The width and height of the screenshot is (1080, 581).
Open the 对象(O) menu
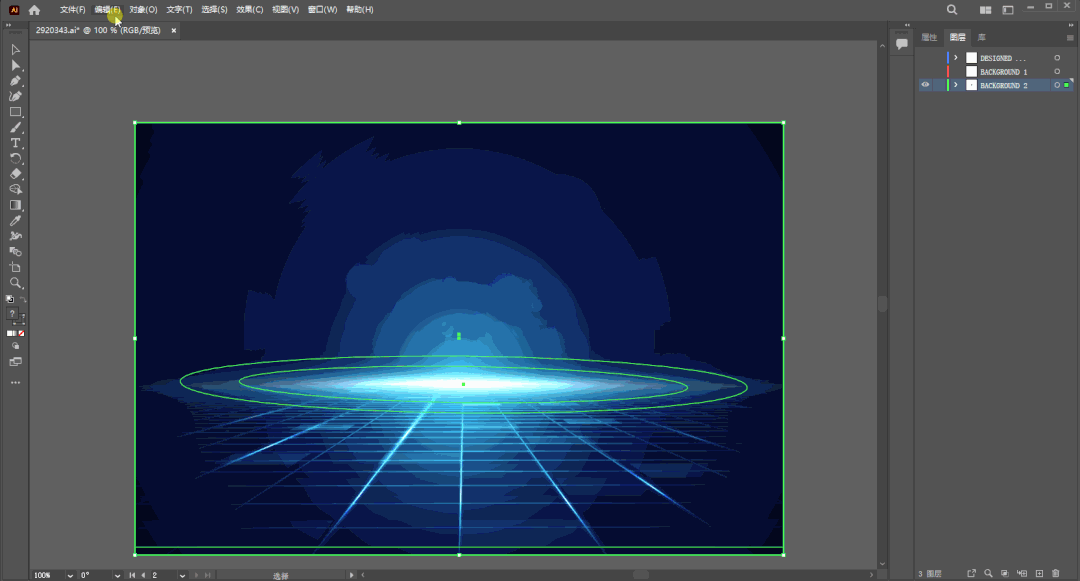143,10
